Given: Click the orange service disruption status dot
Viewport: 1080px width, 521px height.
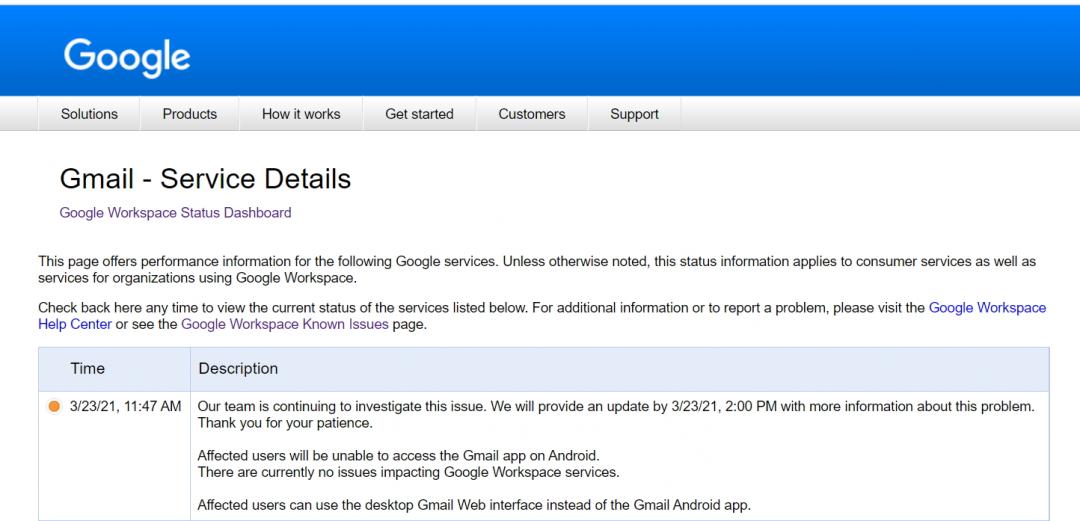Looking at the screenshot, I should point(54,407).
